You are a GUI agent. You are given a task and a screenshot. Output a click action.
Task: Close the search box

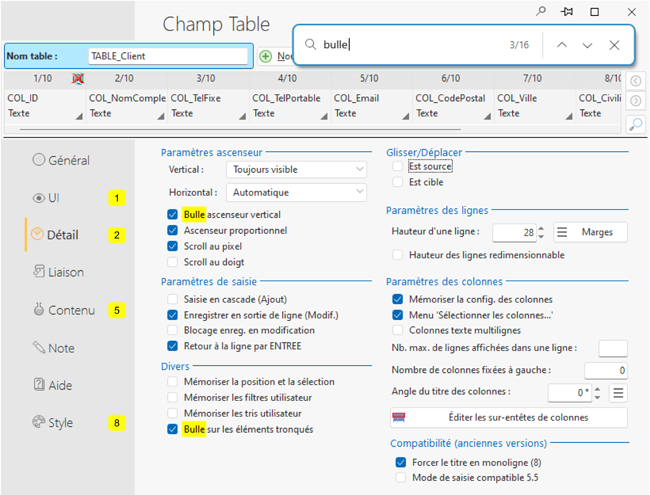click(x=614, y=45)
